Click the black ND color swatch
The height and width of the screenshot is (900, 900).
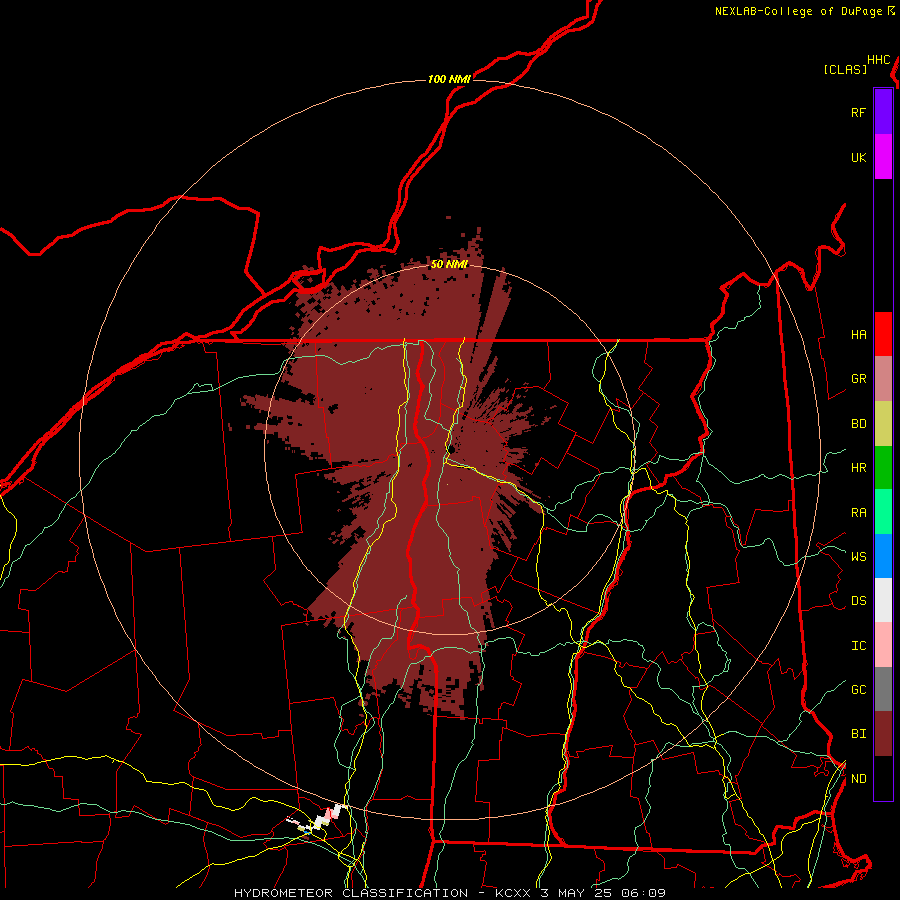(x=883, y=778)
